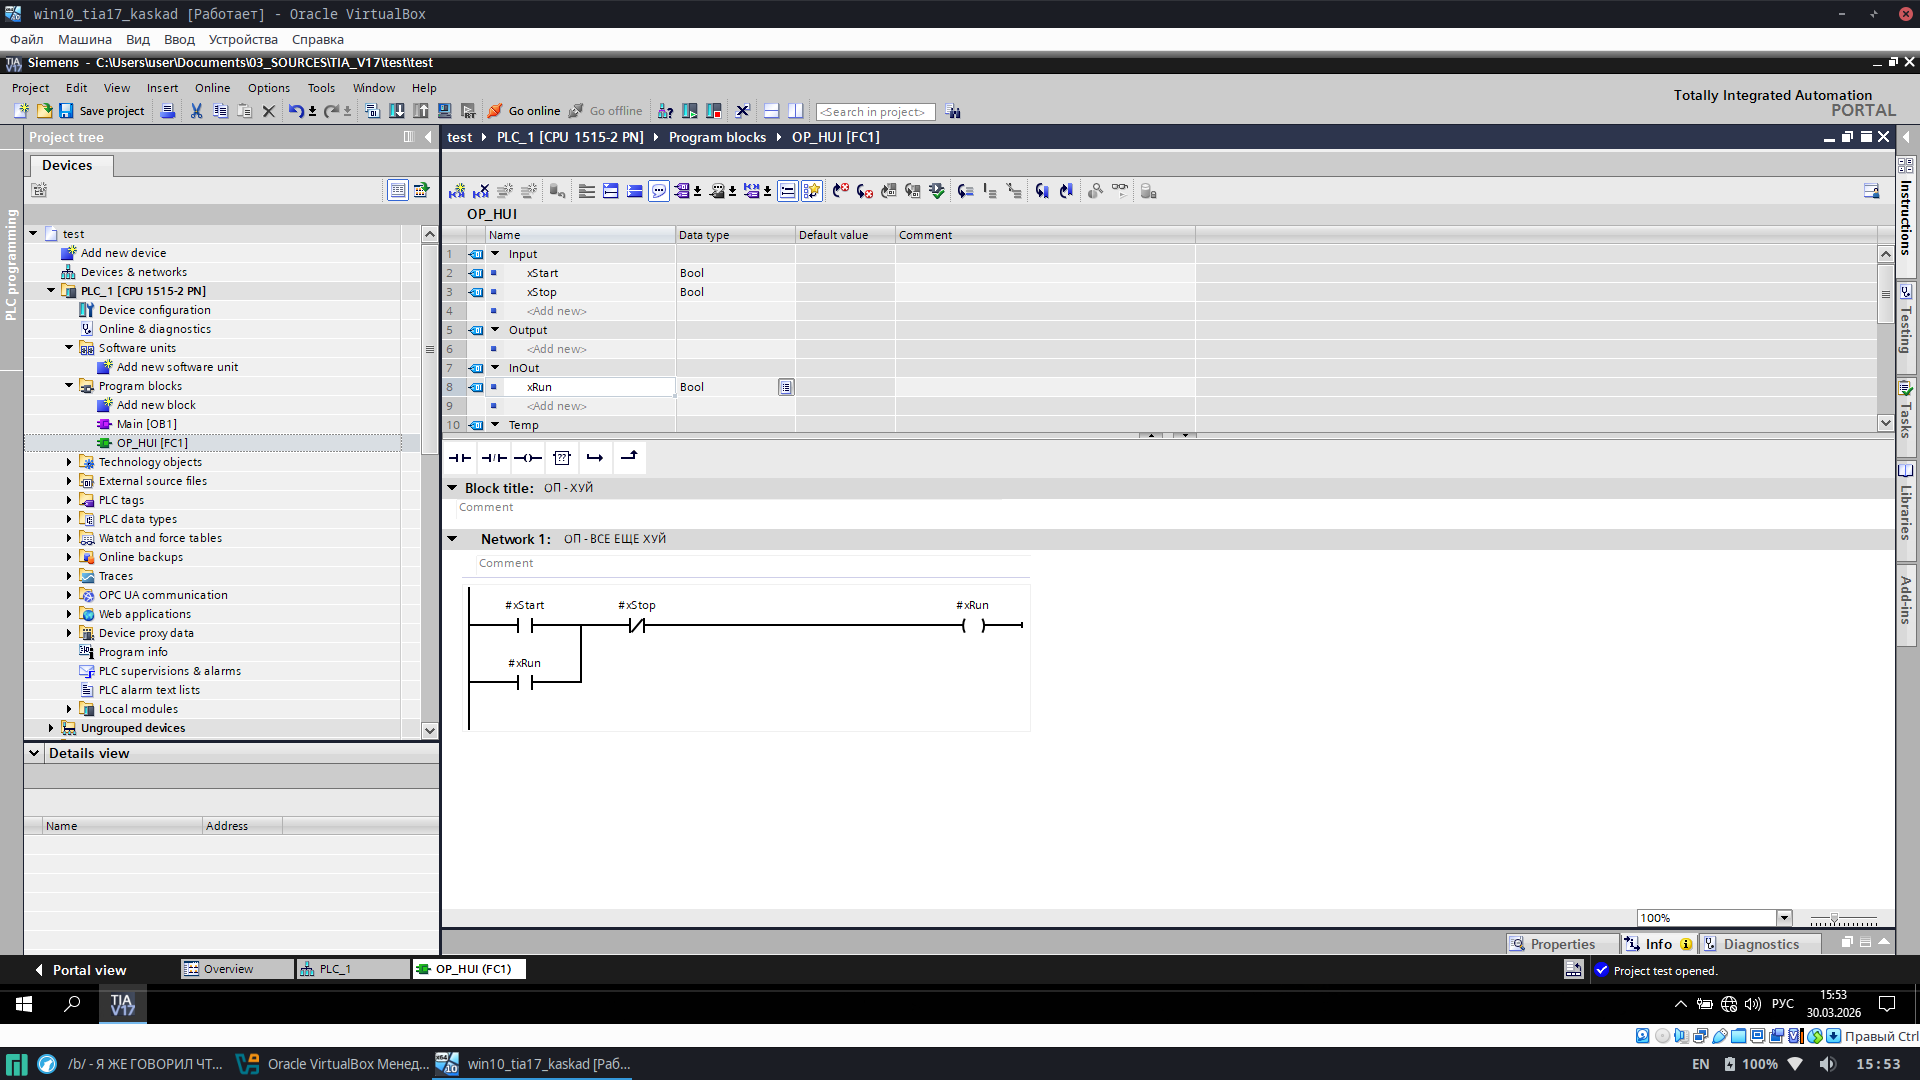
Task: Click Undo arrow in toolbar
Action: [295, 111]
